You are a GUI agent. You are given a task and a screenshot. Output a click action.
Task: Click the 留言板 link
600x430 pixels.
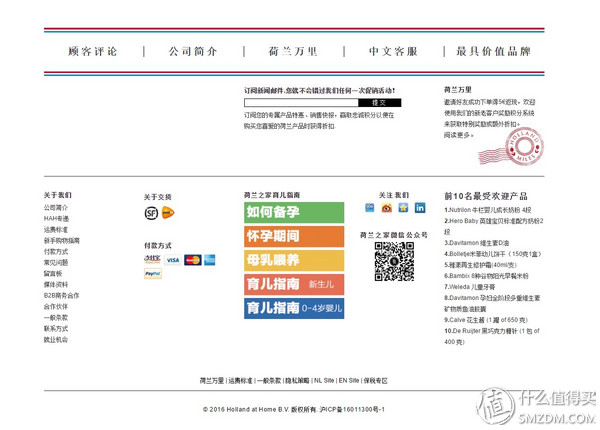tap(53, 274)
